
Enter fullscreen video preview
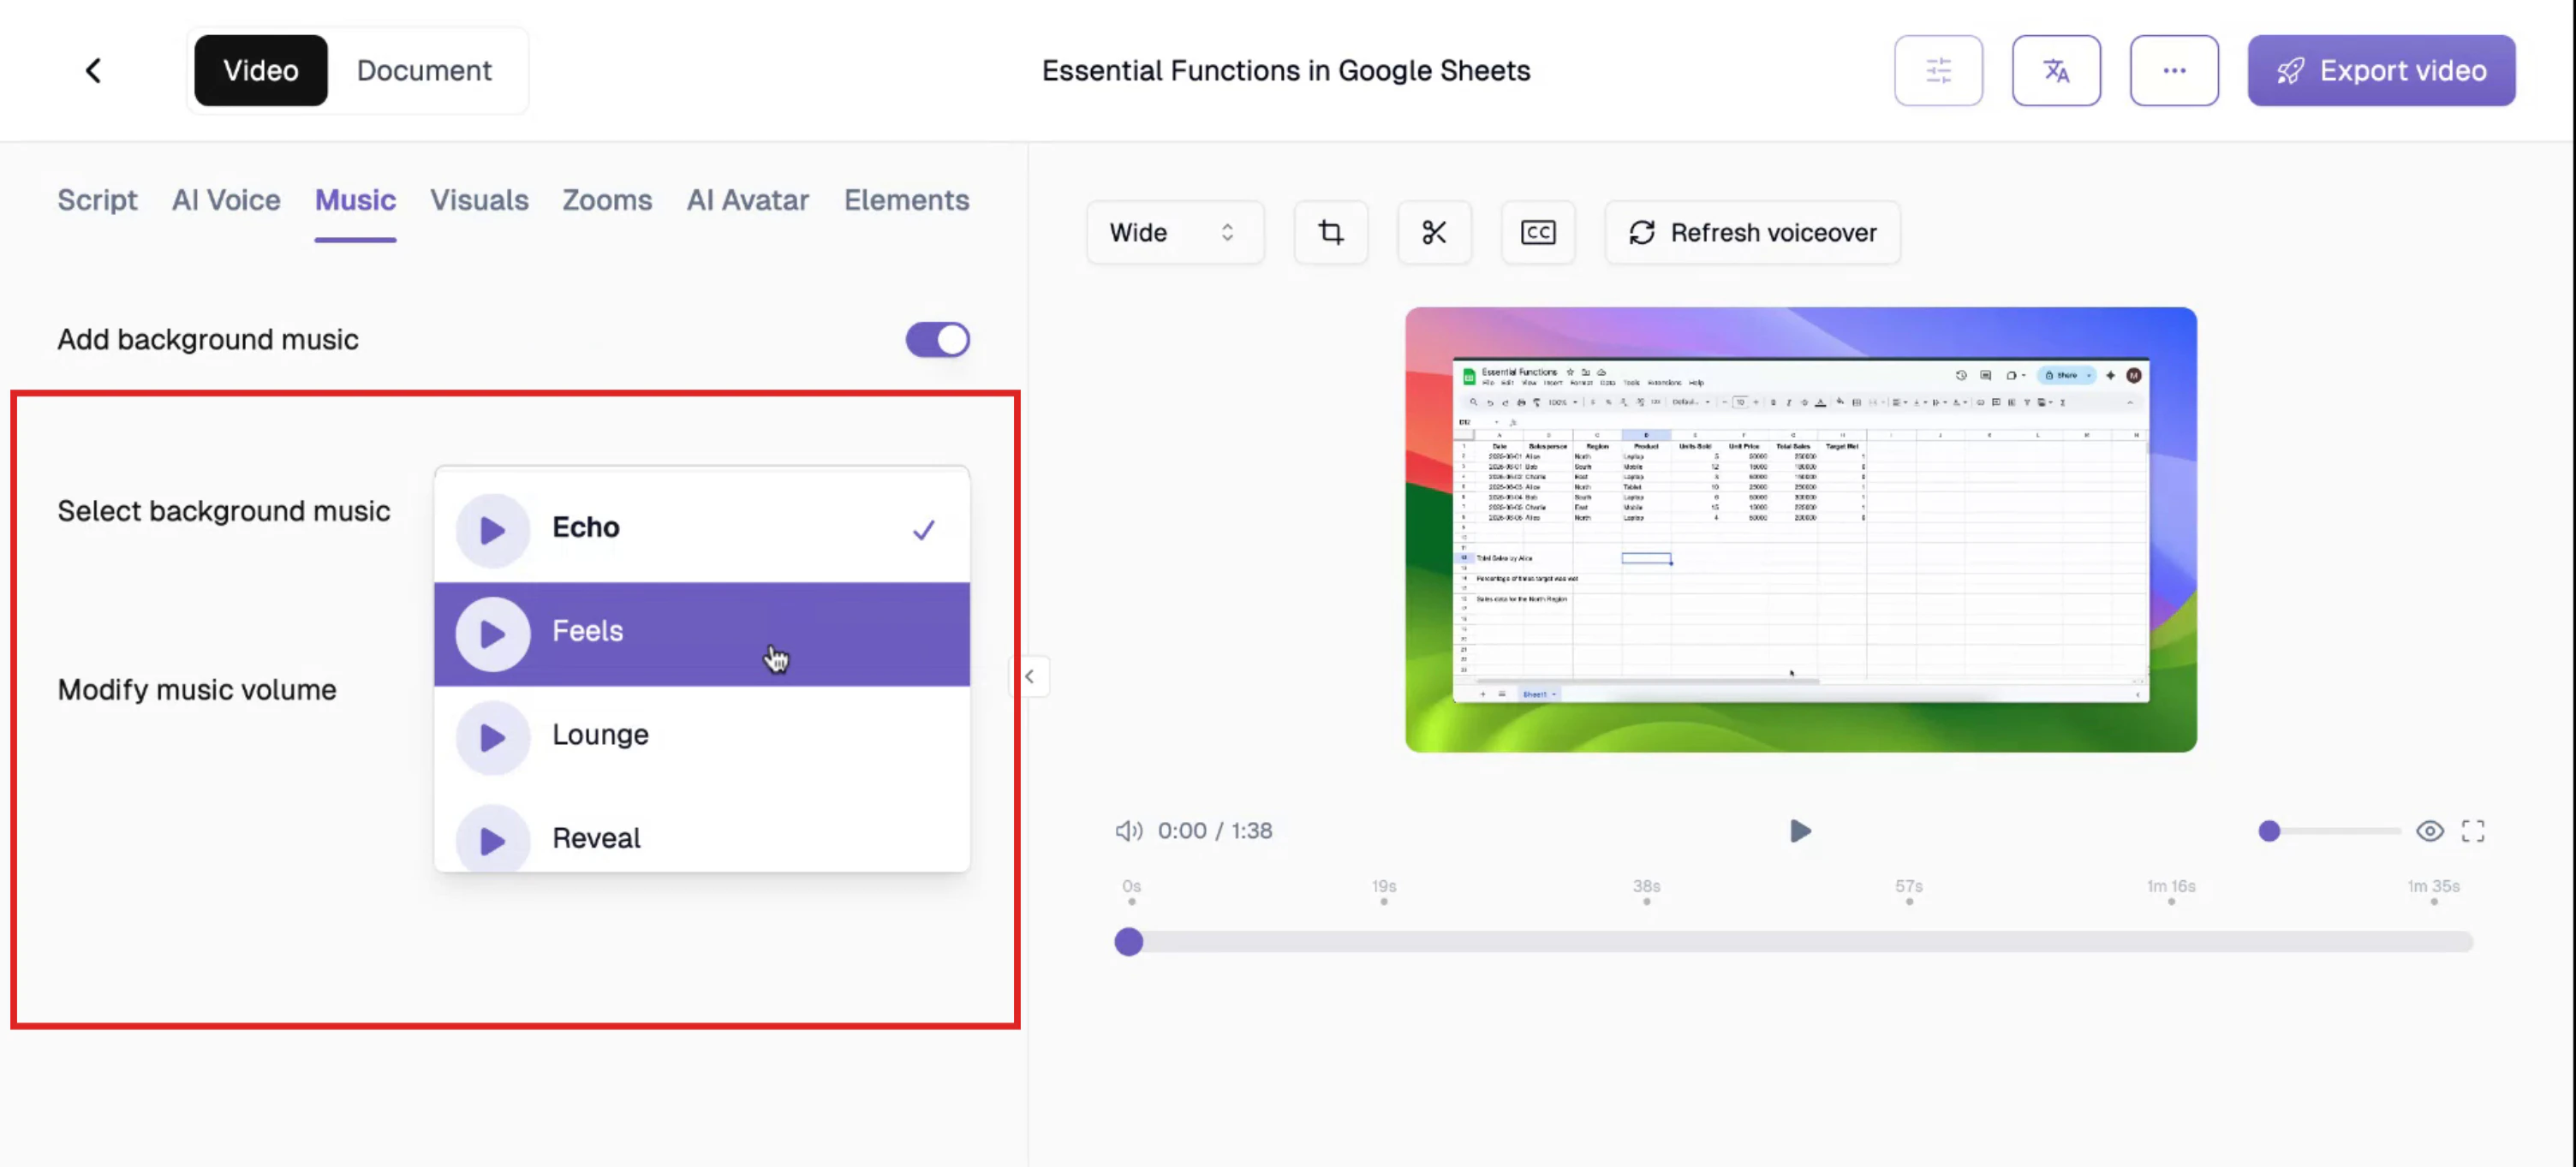(2472, 831)
